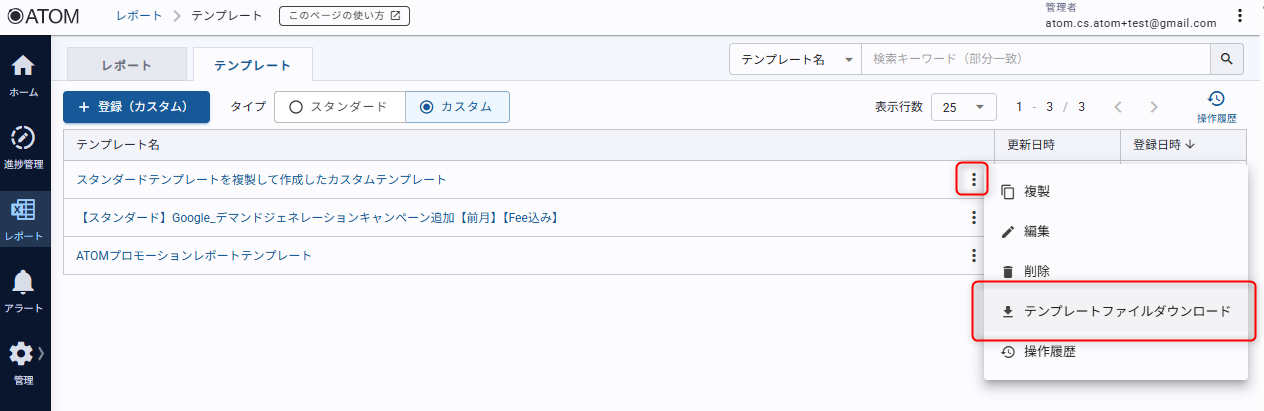Image resolution: width=1264 pixels, height=411 pixels.
Task: Choose テンプレートファイルダウンロード from context menu
Action: click(1116, 312)
